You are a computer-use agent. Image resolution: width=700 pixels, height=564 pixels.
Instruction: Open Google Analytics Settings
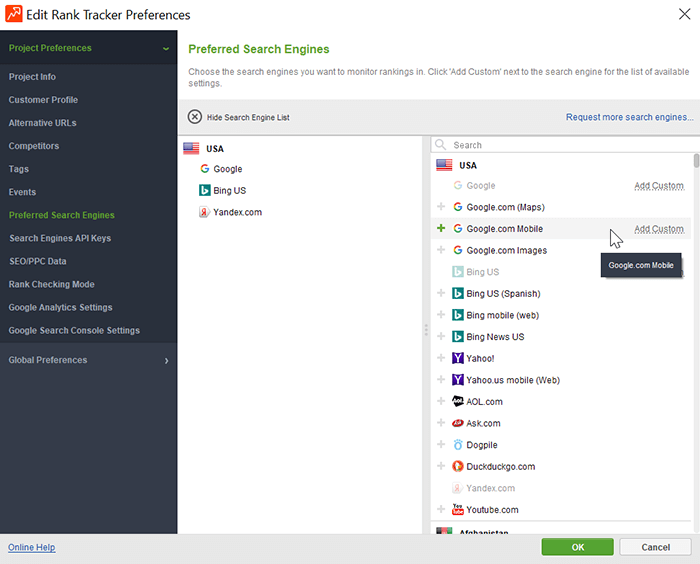tap(61, 307)
